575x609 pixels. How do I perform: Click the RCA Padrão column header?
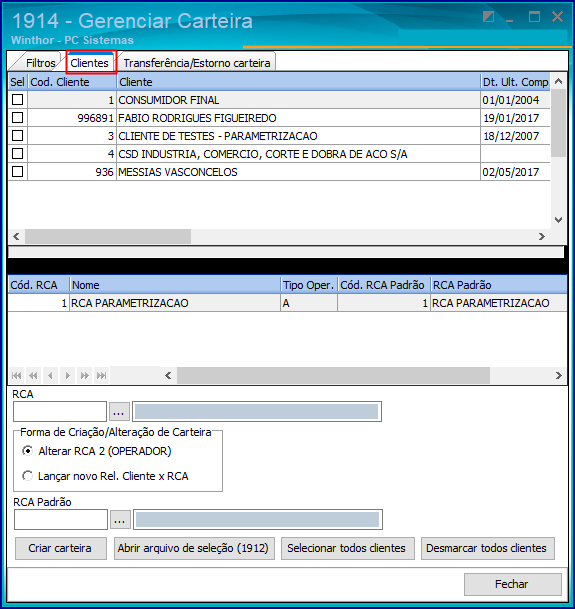[x=499, y=285]
